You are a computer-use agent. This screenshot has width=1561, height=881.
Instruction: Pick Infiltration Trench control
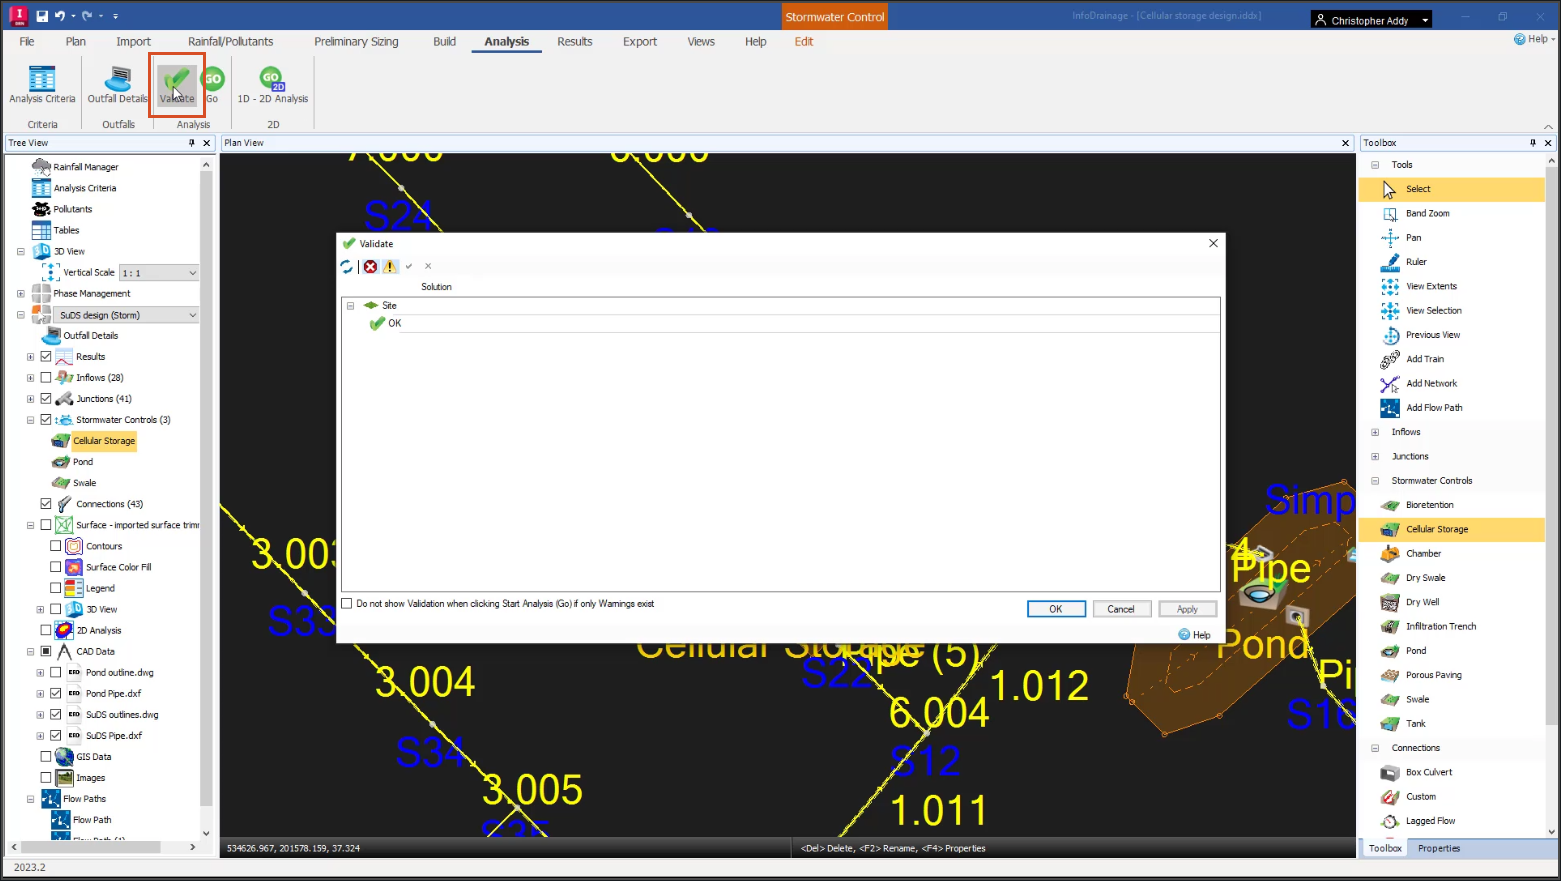click(x=1440, y=627)
